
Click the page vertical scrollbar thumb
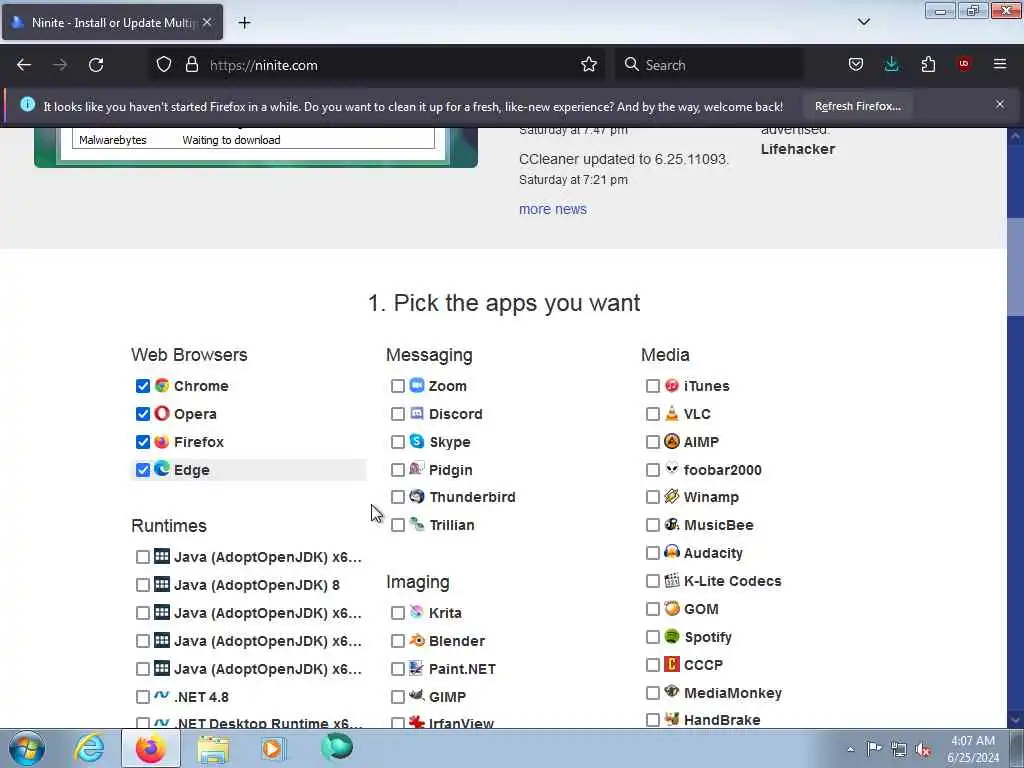coord(1015,268)
